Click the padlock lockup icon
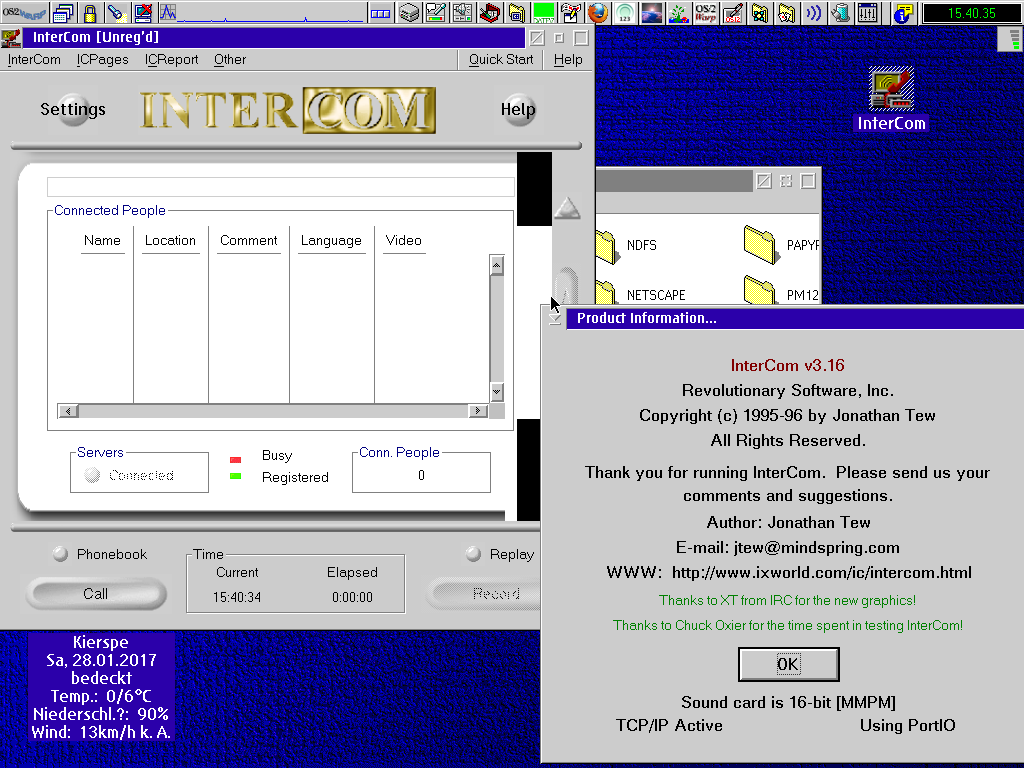 [90, 12]
